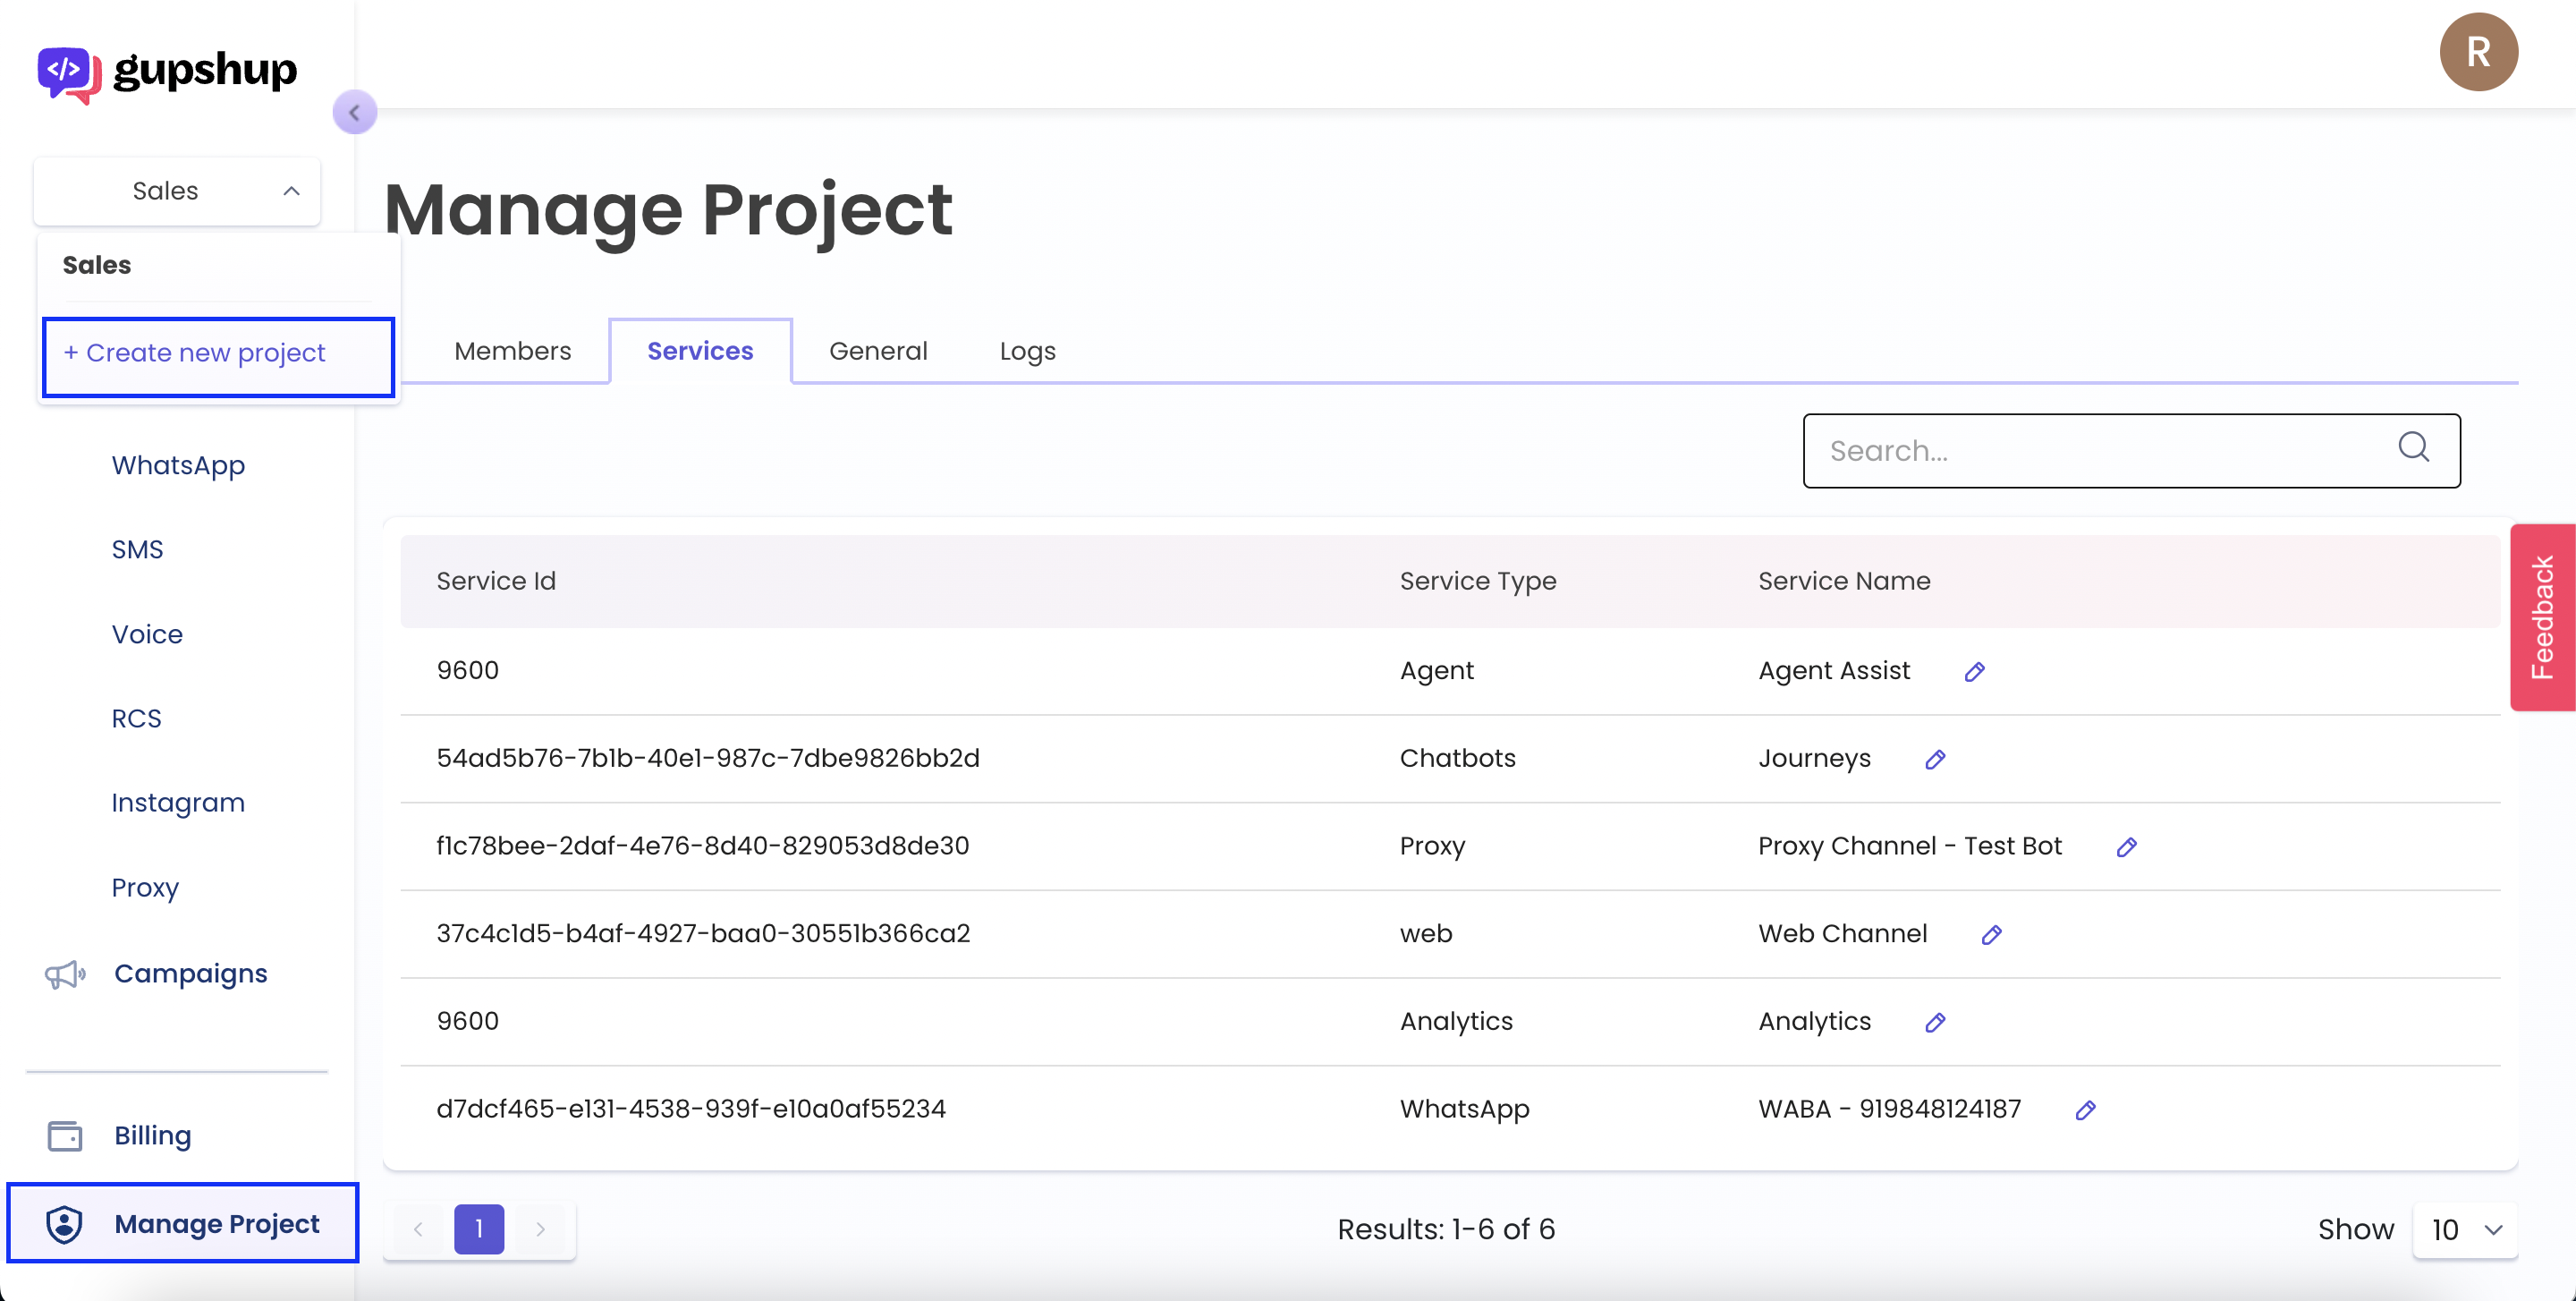The image size is (2576, 1301).
Task: Open the Show results count dropdown
Action: tap(2464, 1229)
